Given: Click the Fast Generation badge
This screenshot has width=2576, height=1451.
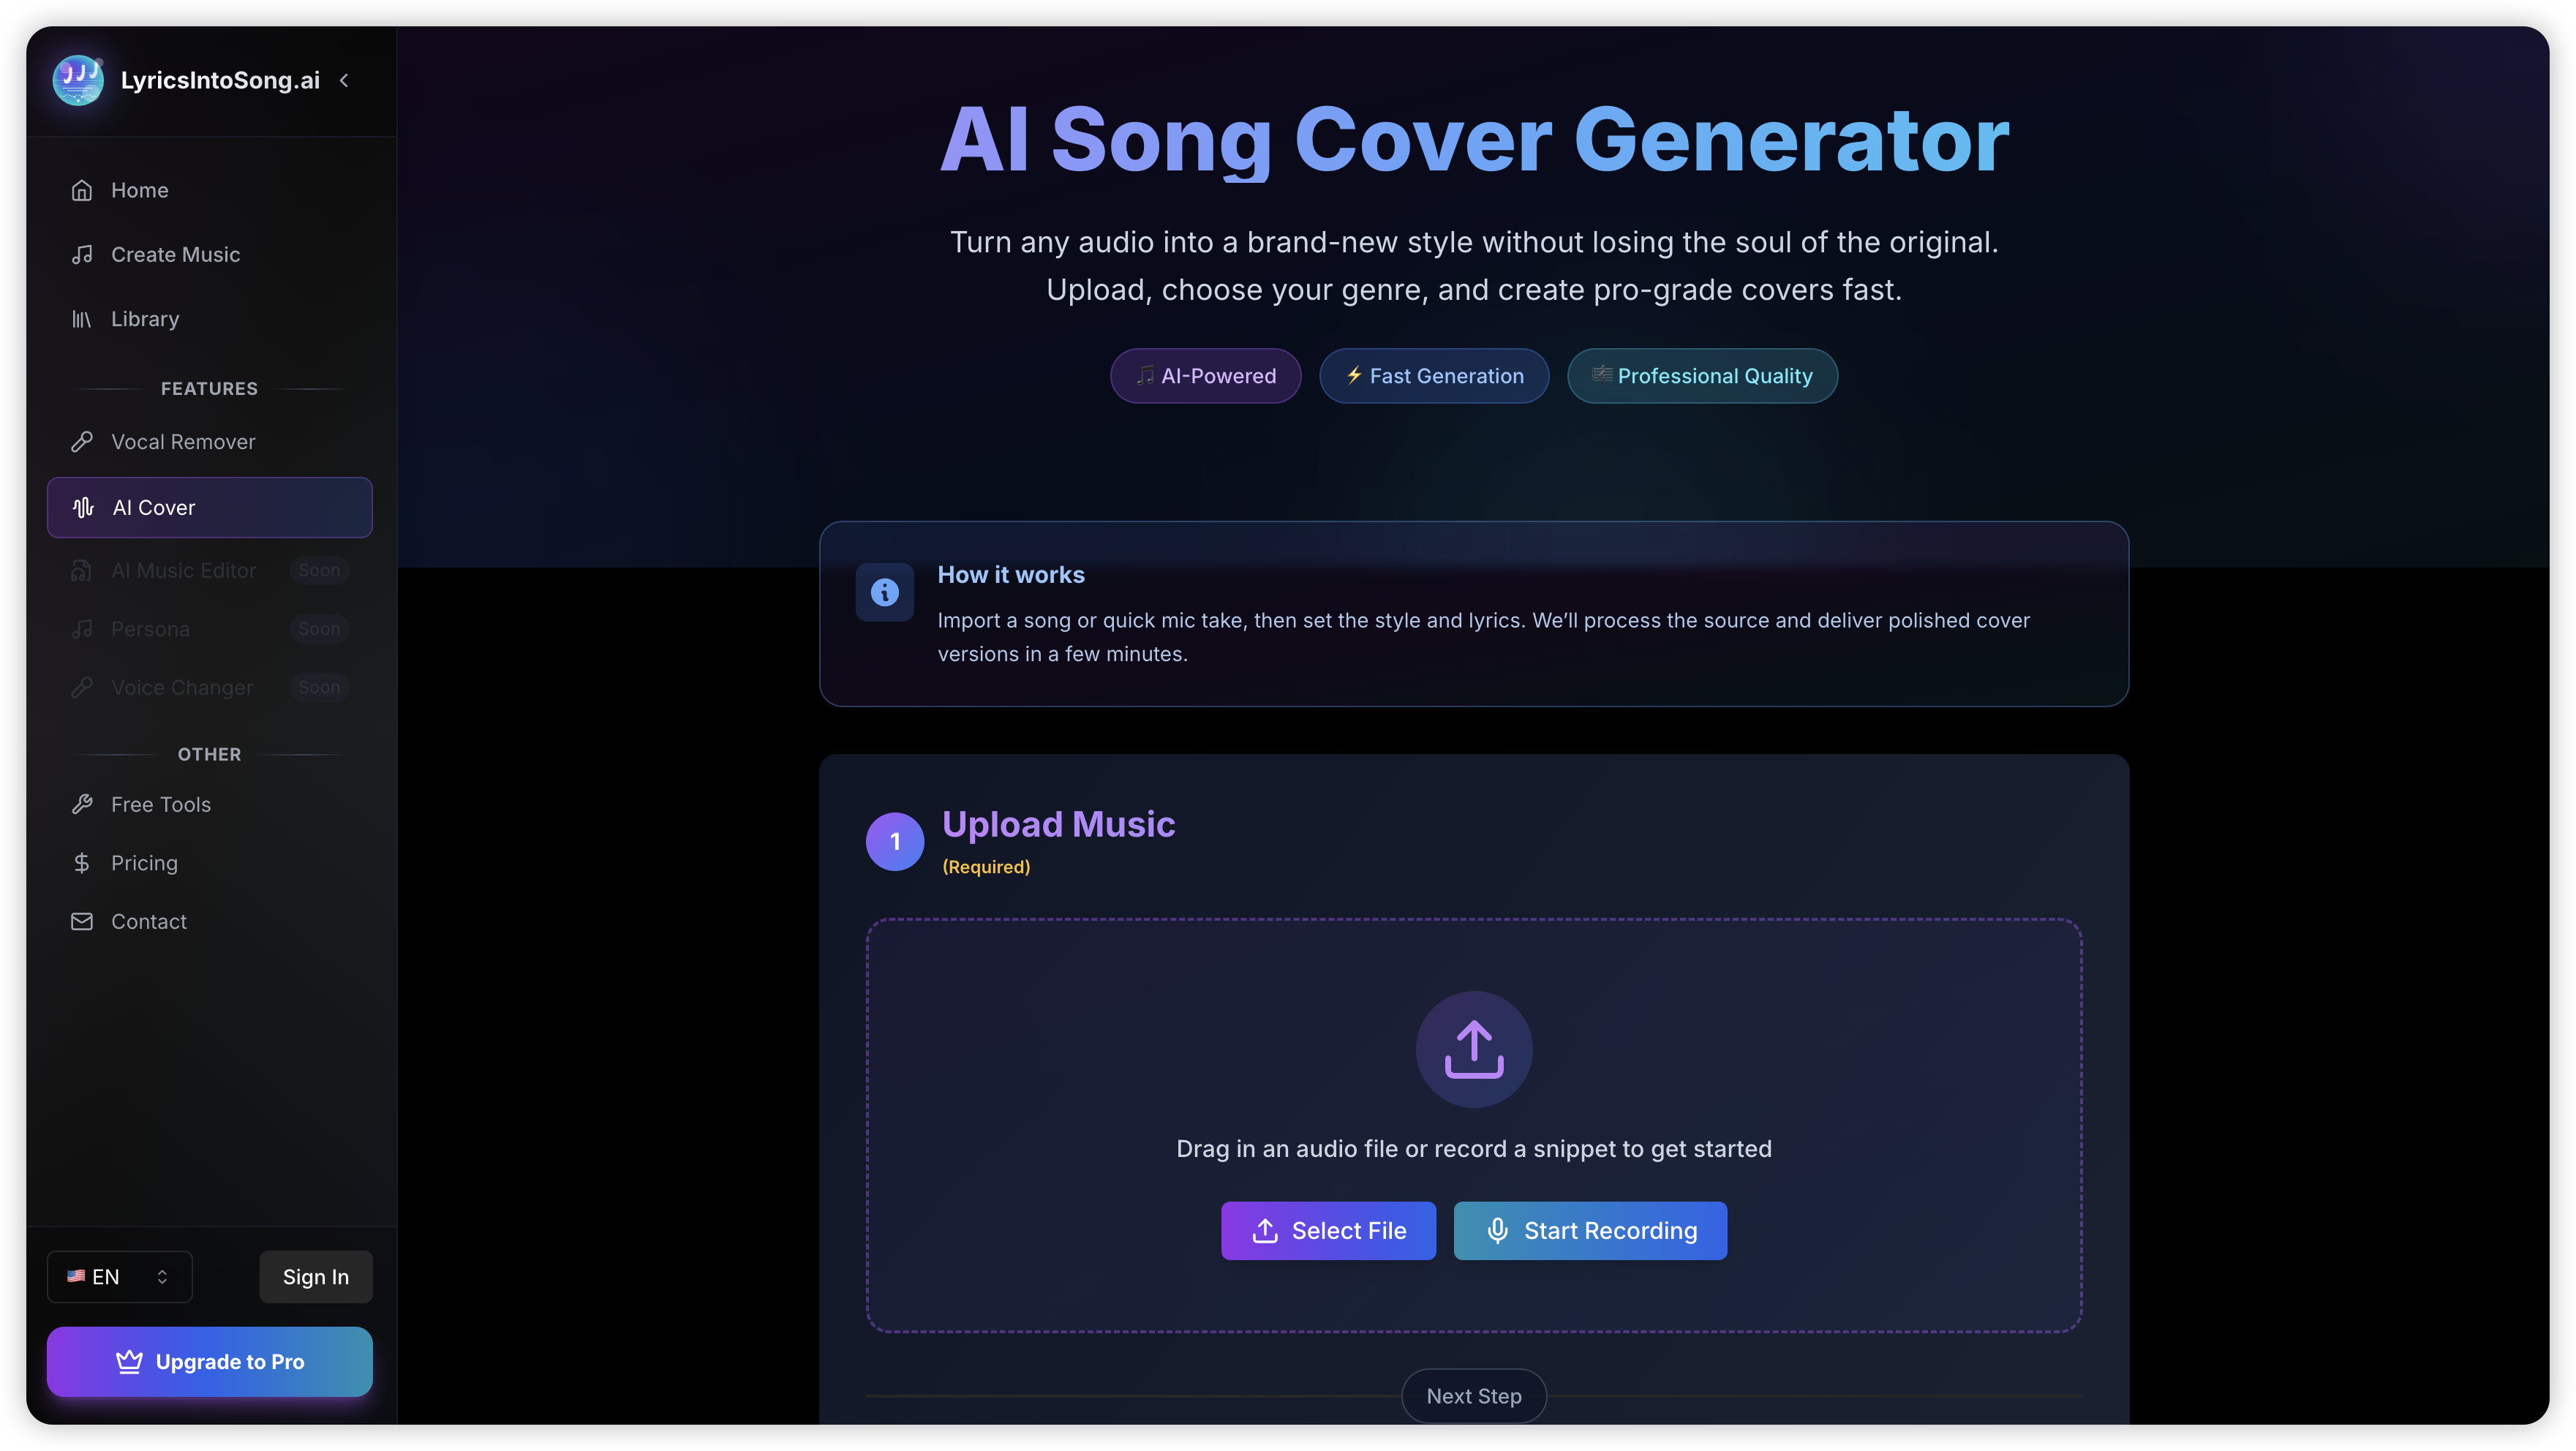Looking at the screenshot, I should [1433, 376].
